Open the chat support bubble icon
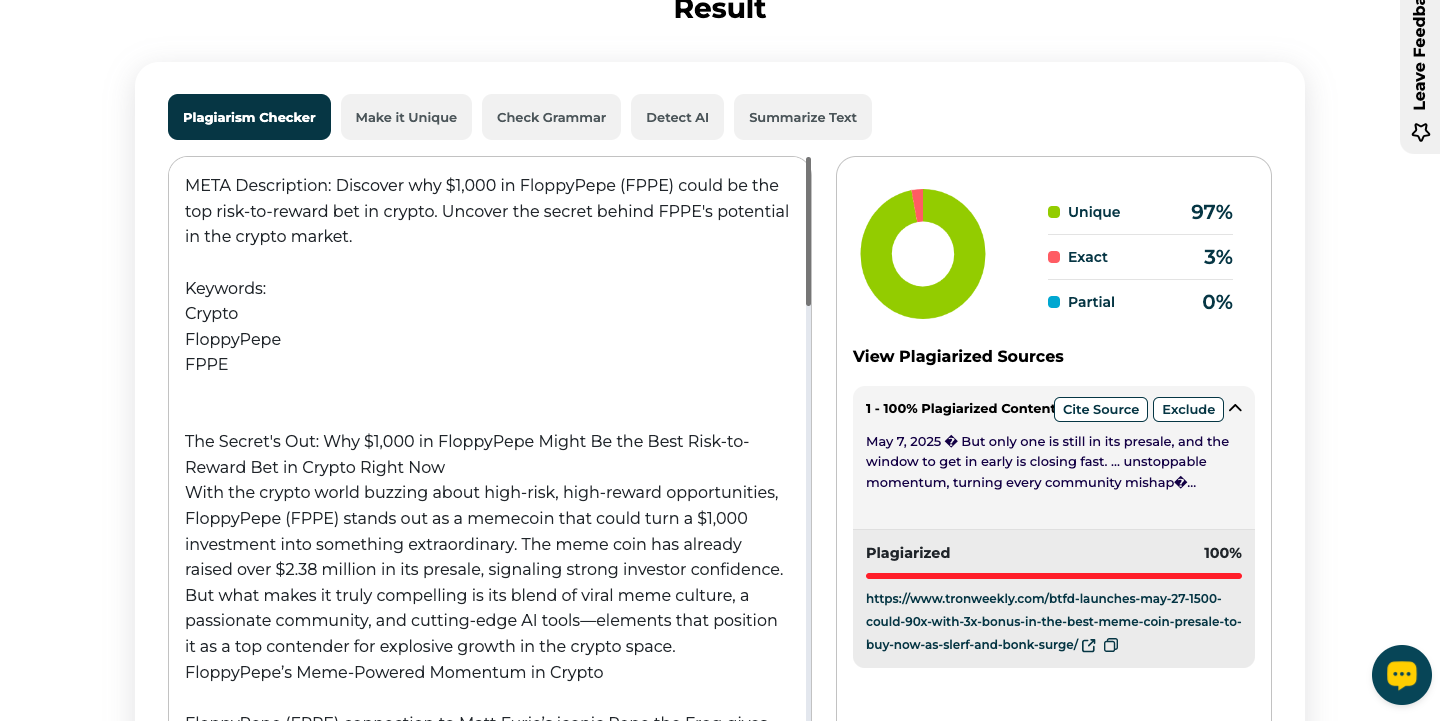The height and width of the screenshot is (721, 1440). 1401,675
